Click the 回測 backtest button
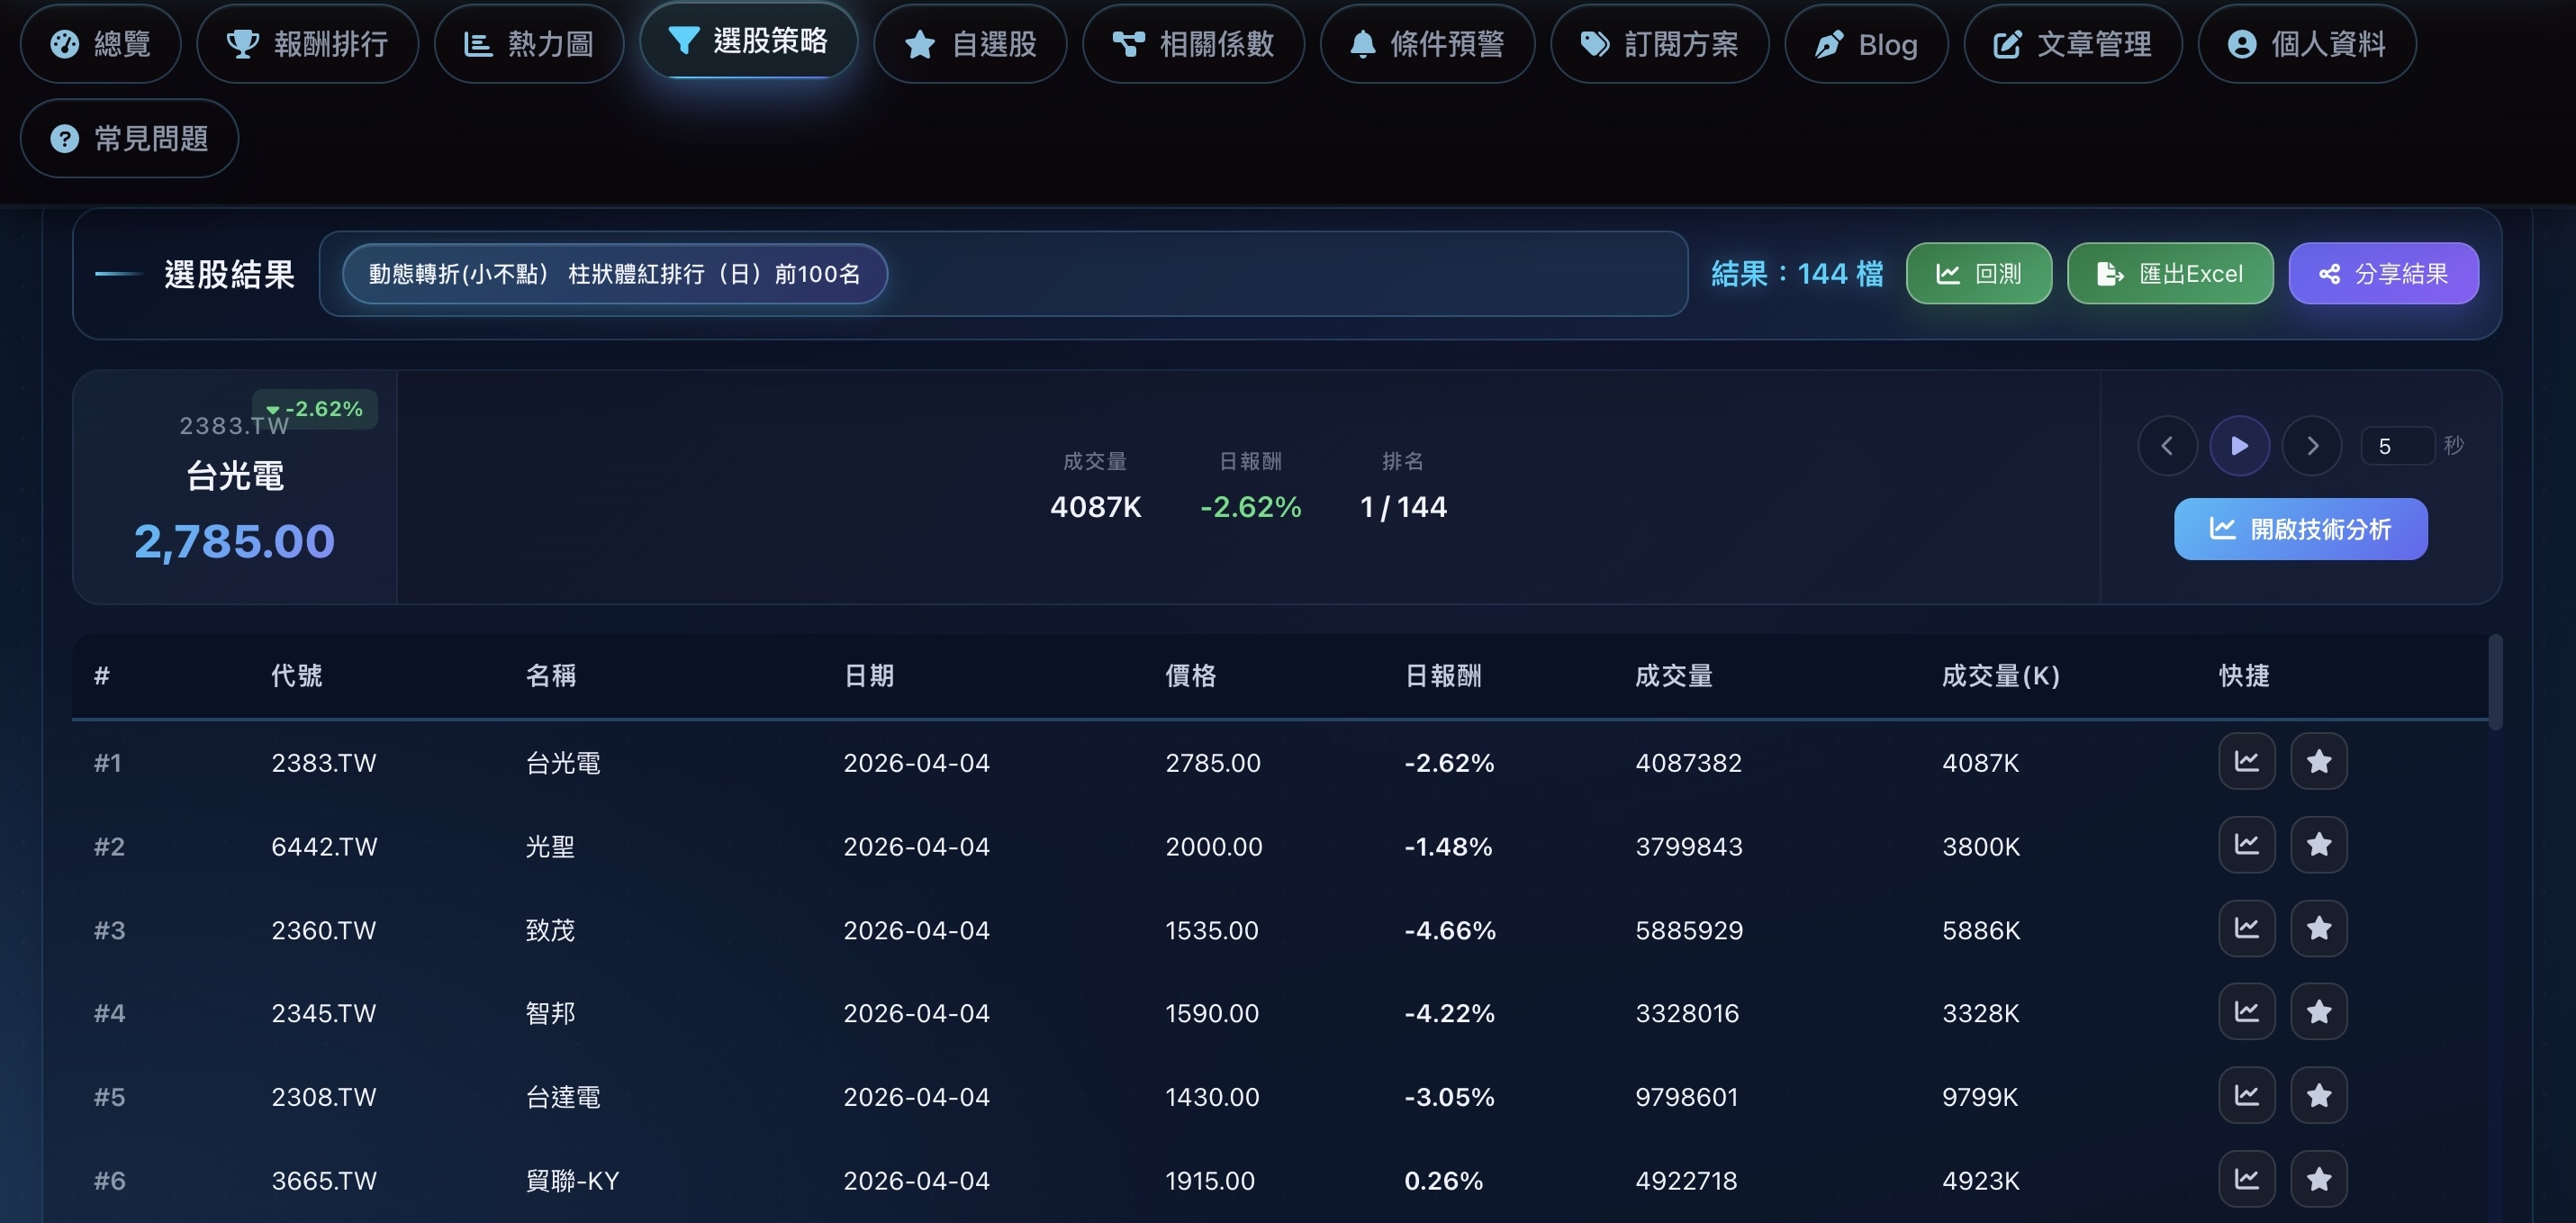This screenshot has width=2576, height=1223. click(1978, 273)
